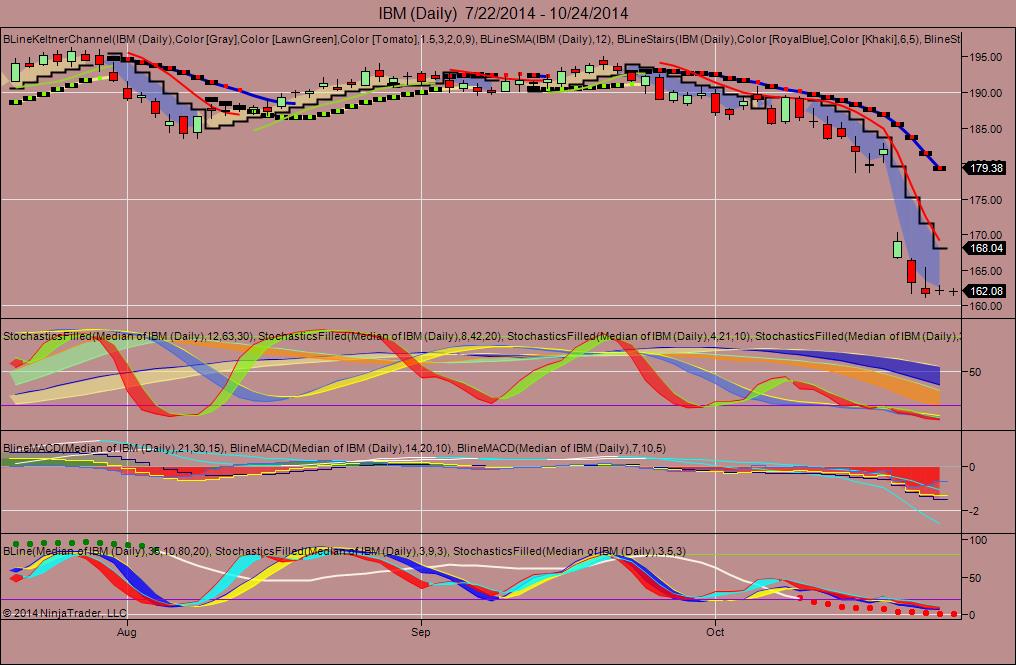Click the 195.00 price axis label
The image size is (1016, 665).
point(986,57)
